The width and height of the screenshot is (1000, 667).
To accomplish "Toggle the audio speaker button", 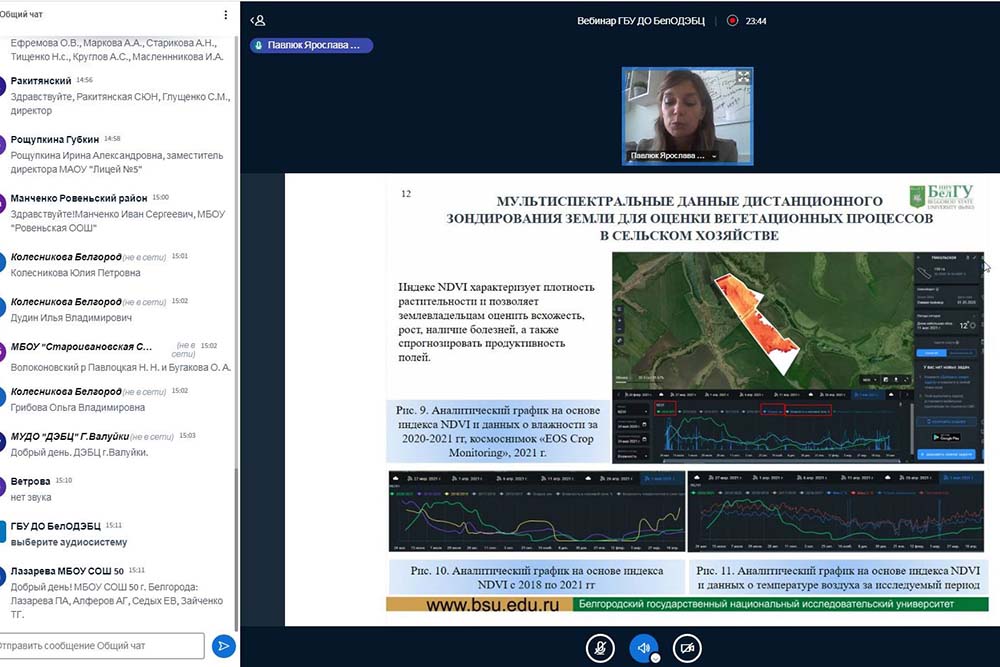I will [x=644, y=647].
